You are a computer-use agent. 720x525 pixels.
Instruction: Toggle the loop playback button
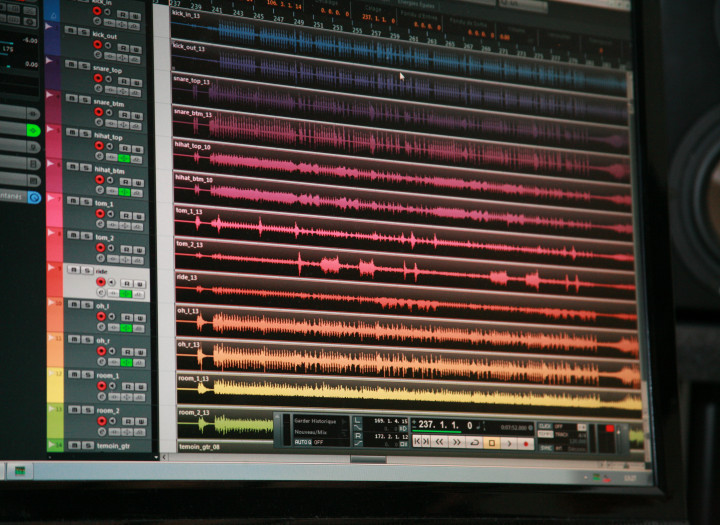[x=474, y=442]
